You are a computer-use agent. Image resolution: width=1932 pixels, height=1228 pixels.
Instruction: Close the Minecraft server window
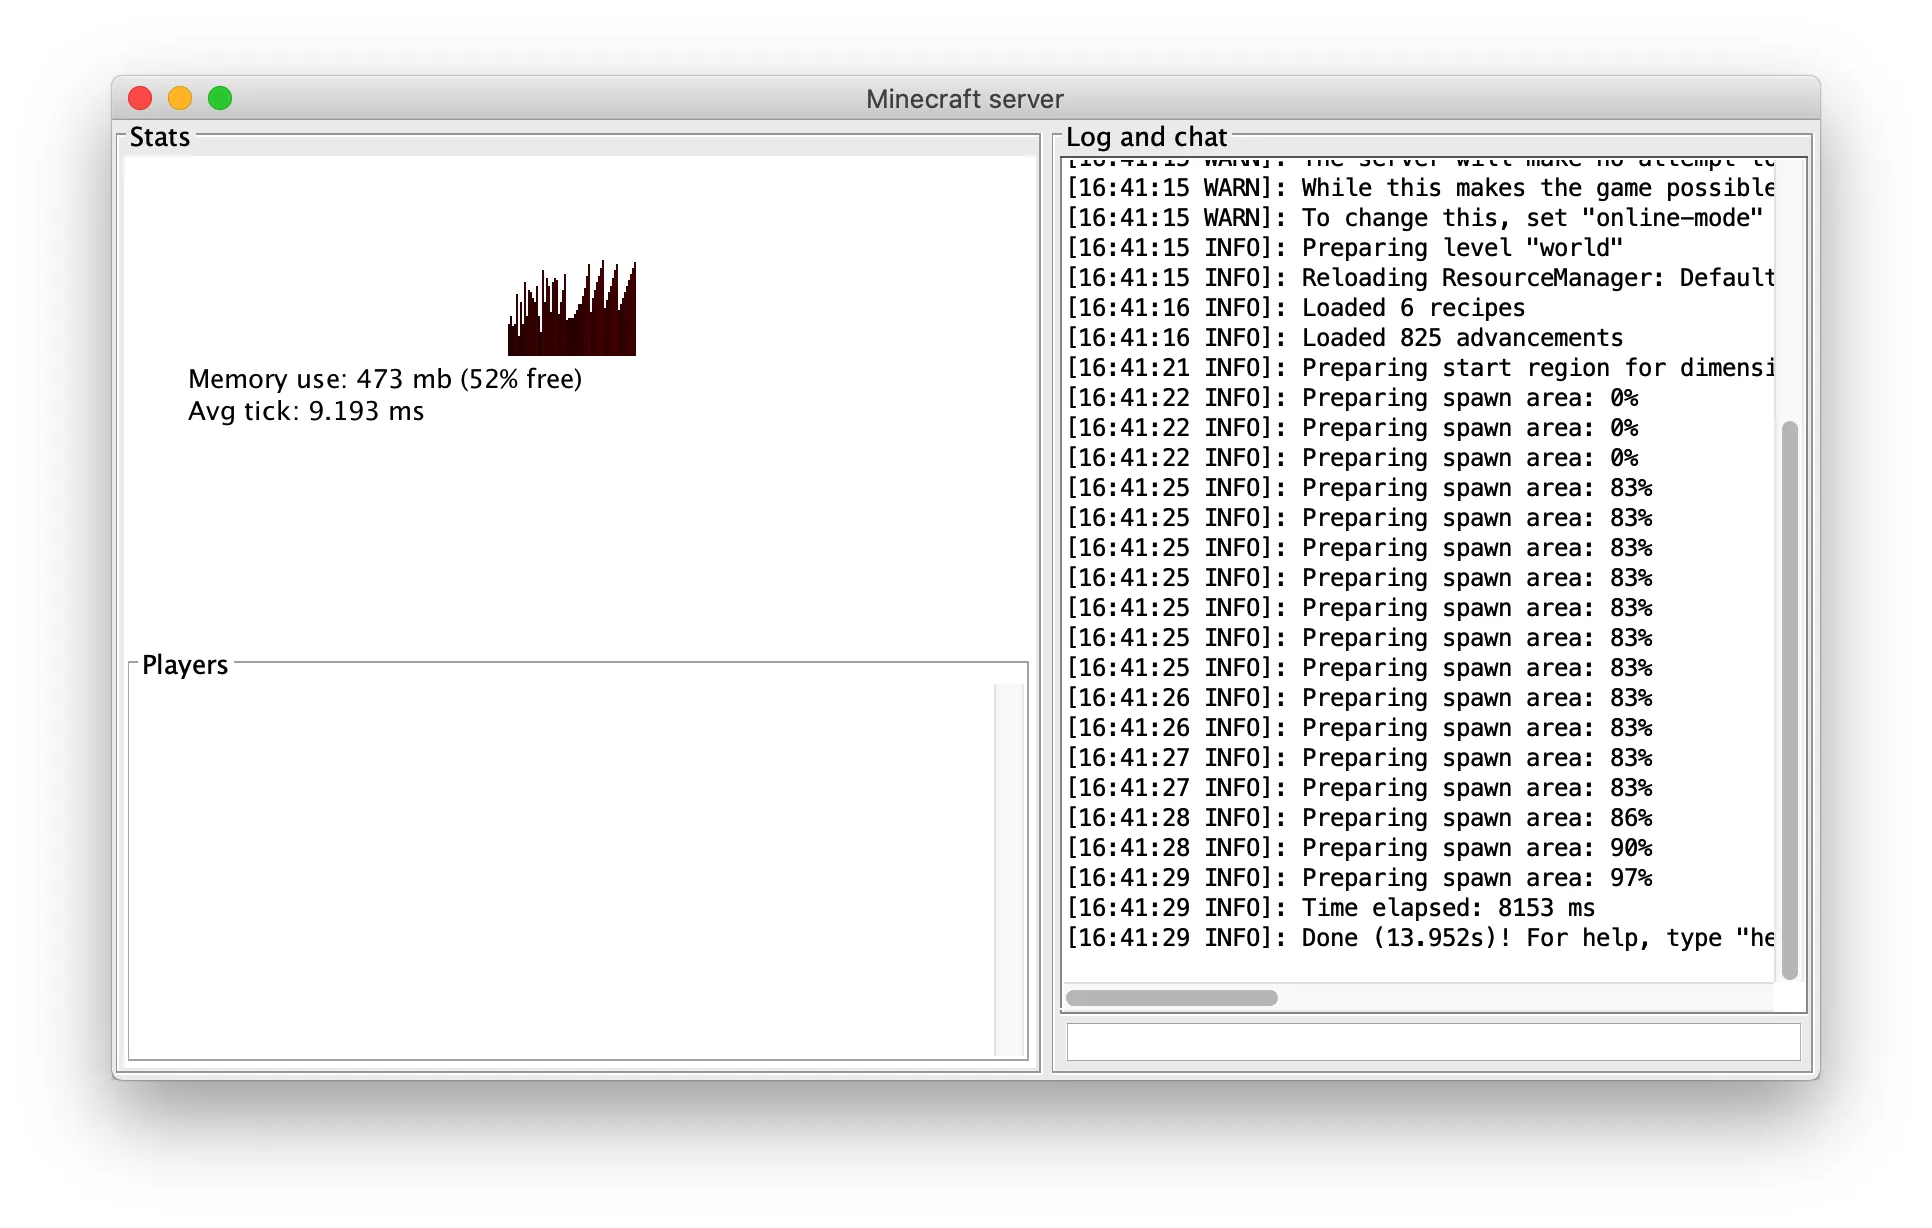coord(140,98)
